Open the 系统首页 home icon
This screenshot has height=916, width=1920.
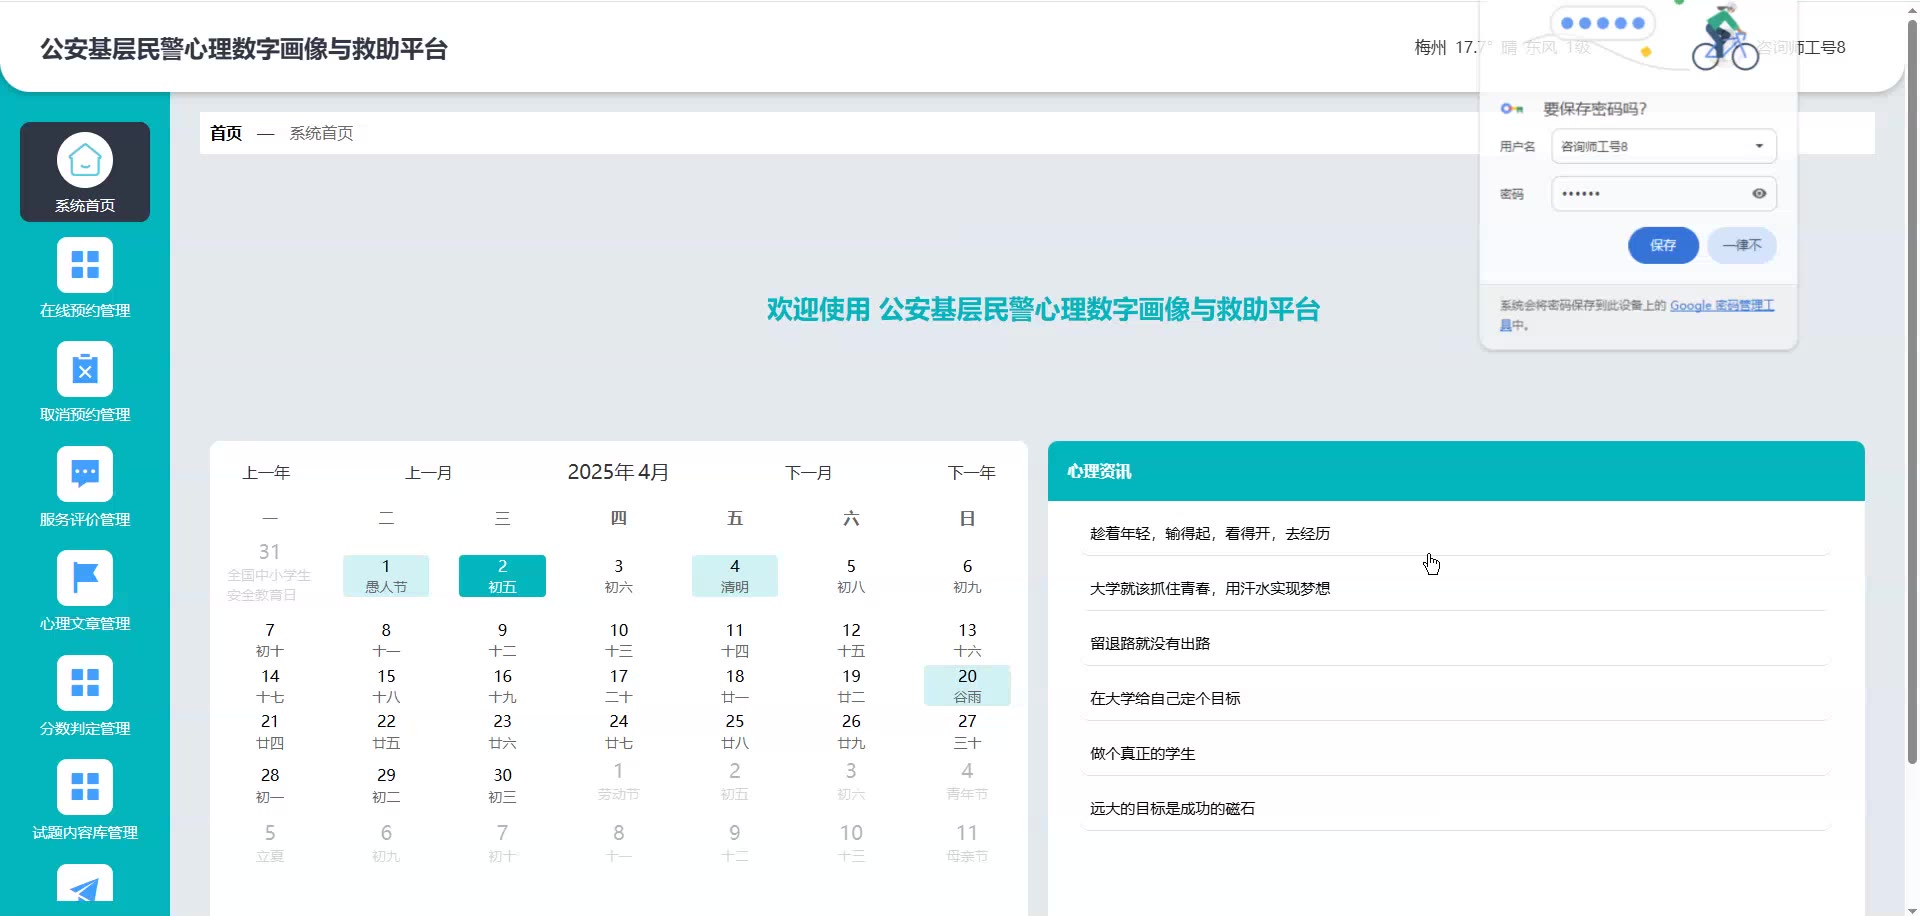[x=85, y=160]
